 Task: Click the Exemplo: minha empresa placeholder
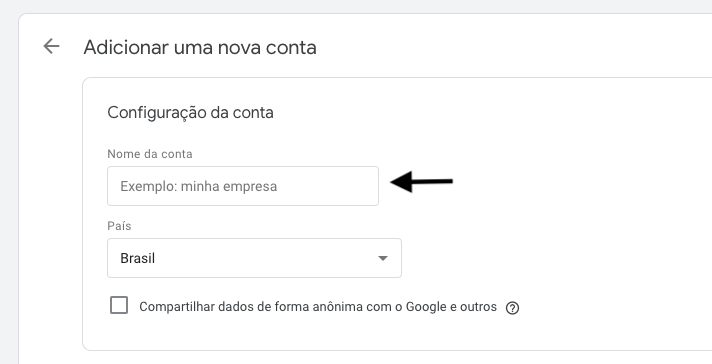click(198, 187)
